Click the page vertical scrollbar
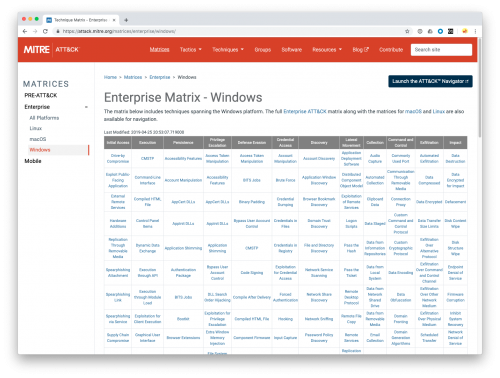 pyautogui.click(x=480, y=87)
